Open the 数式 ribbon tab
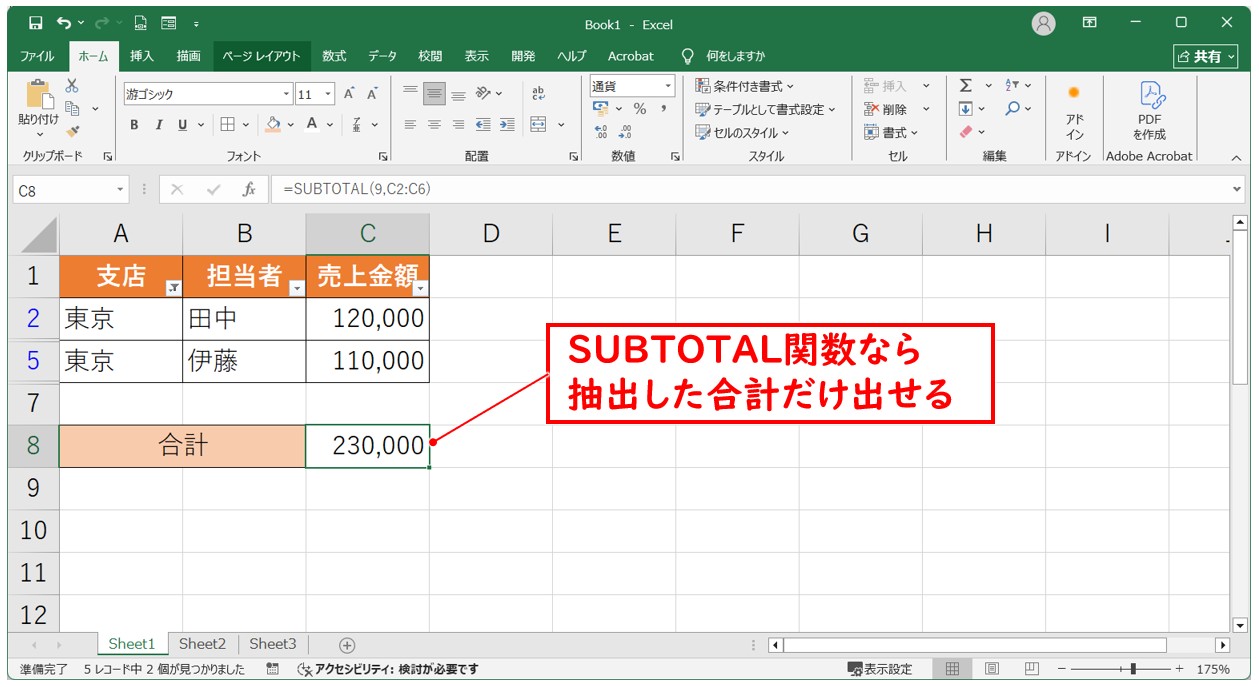Viewport: 1259px width, 687px height. [334, 56]
